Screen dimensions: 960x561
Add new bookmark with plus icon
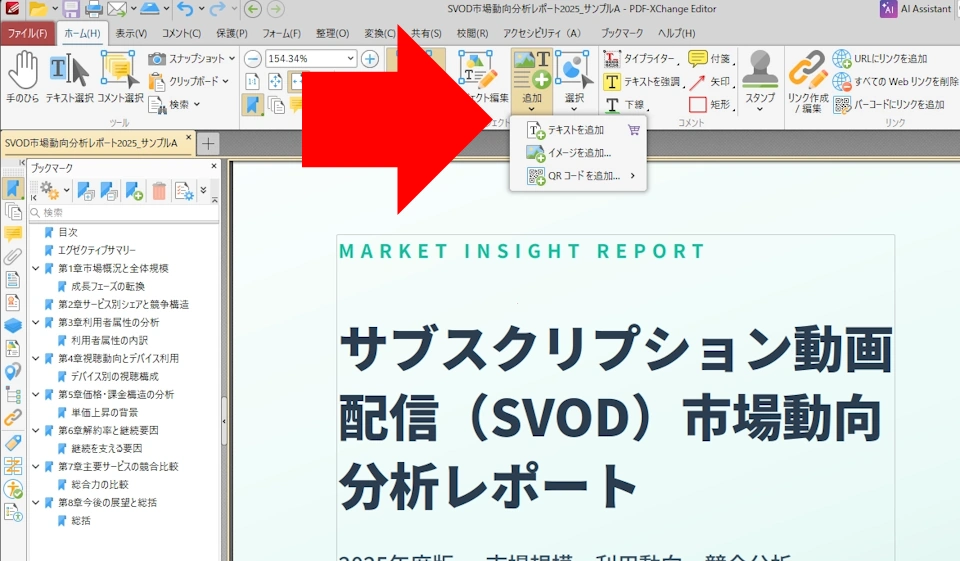134,192
